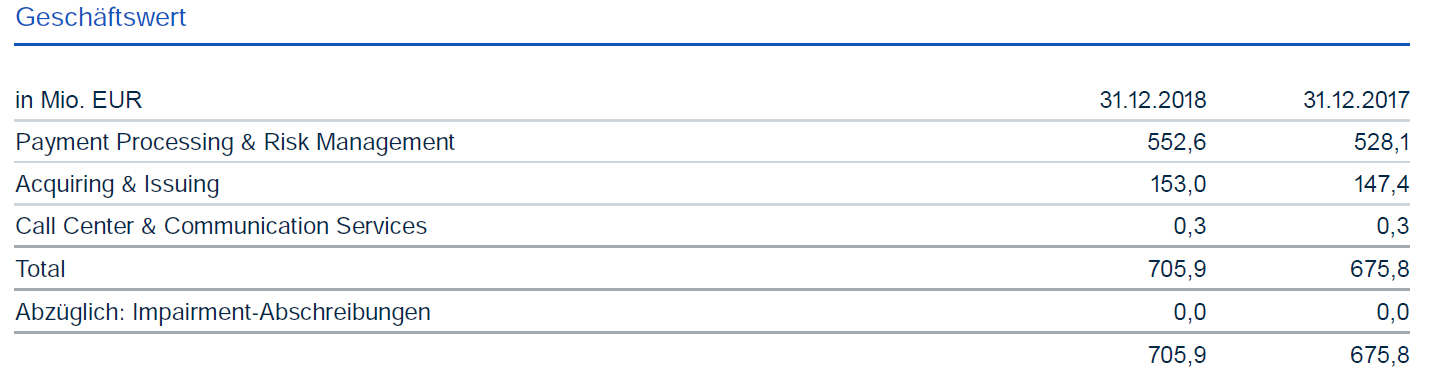The height and width of the screenshot is (388, 1445).
Task: Click the Abzüglich: Impairment-Abschreibungen label
Action: [x=223, y=312]
